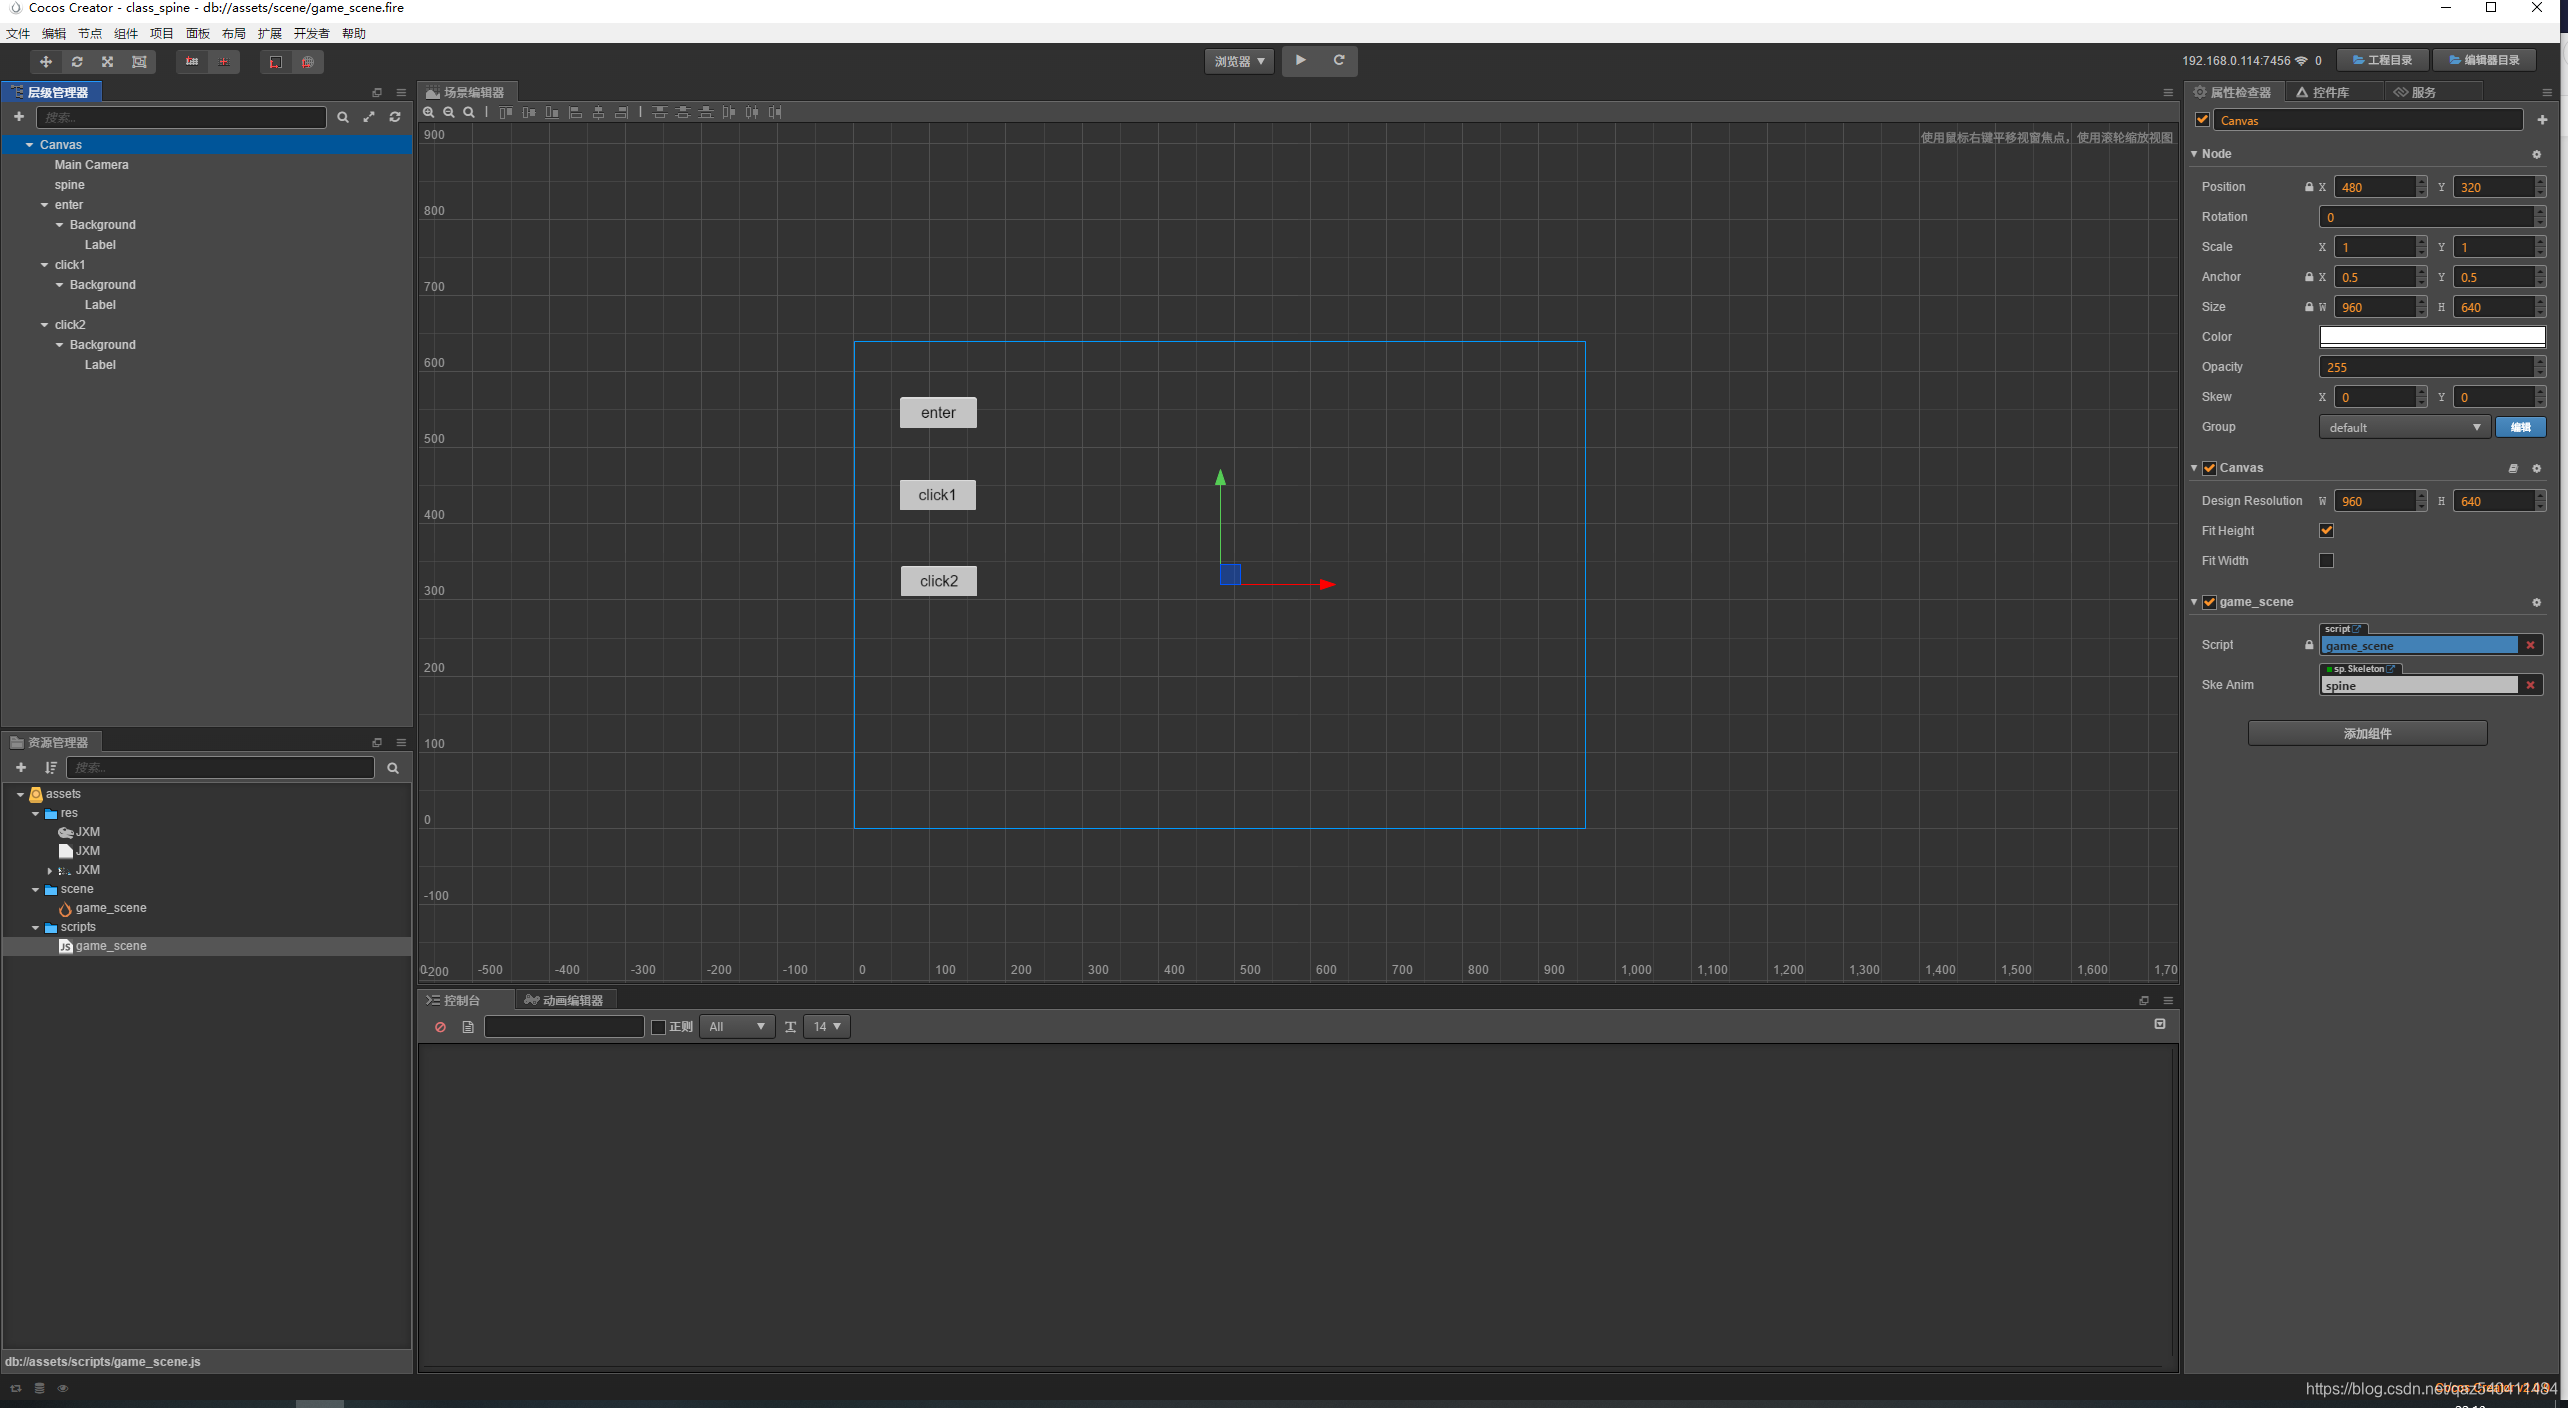This screenshot has height=1408, width=2568.
Task: Open the Group default dropdown
Action: (x=2403, y=428)
